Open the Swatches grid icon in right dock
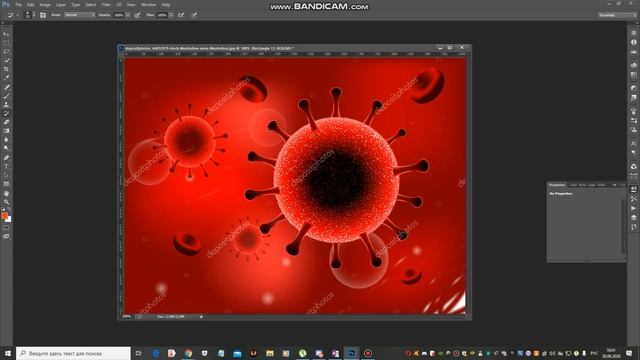640x360 pixels. coord(633,75)
